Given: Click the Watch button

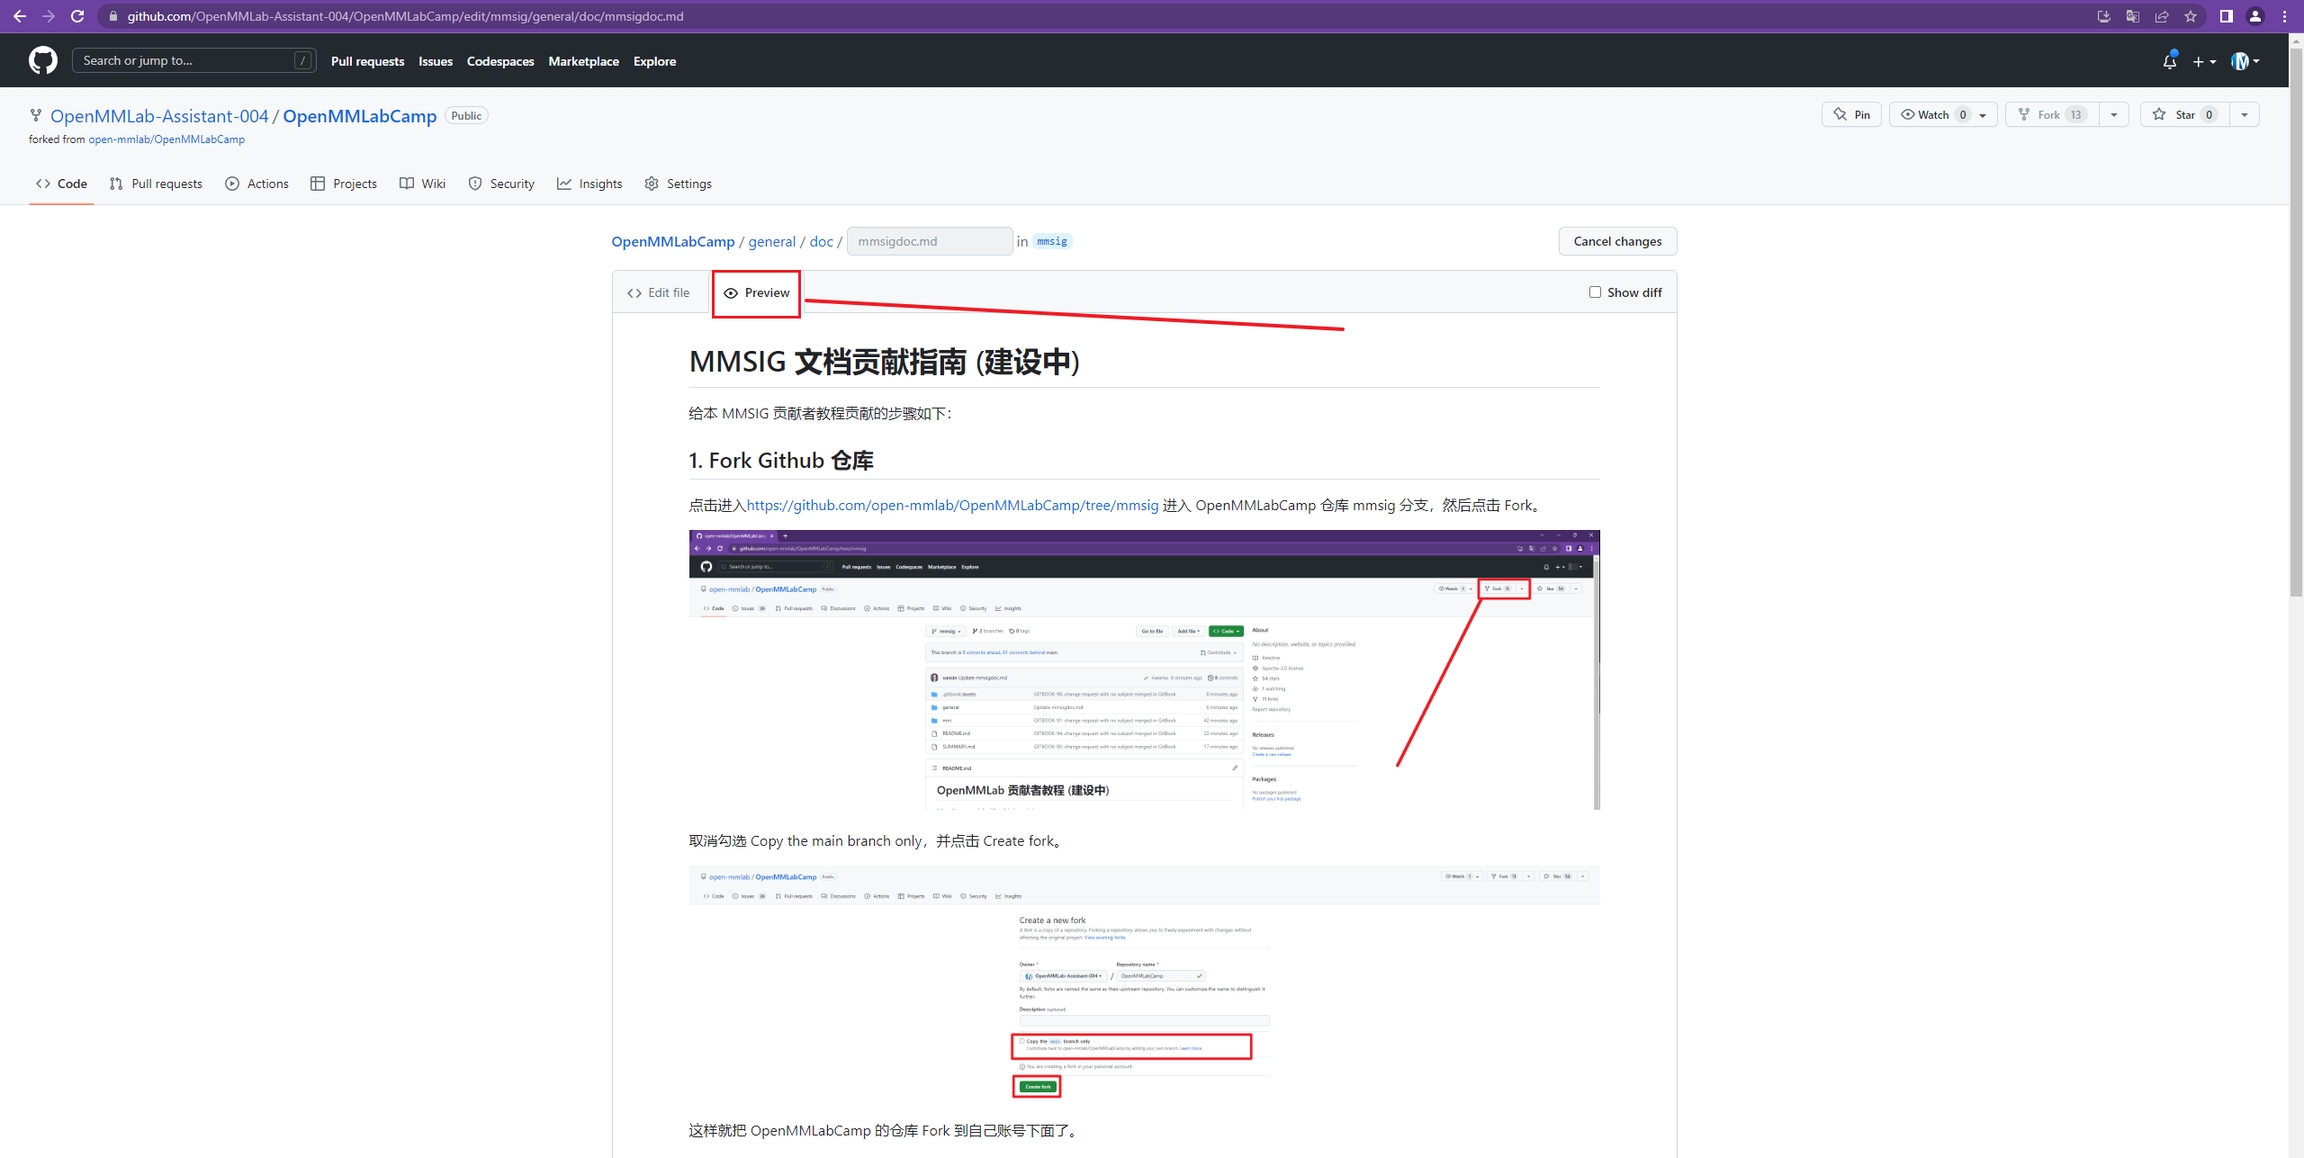Looking at the screenshot, I should point(1932,115).
